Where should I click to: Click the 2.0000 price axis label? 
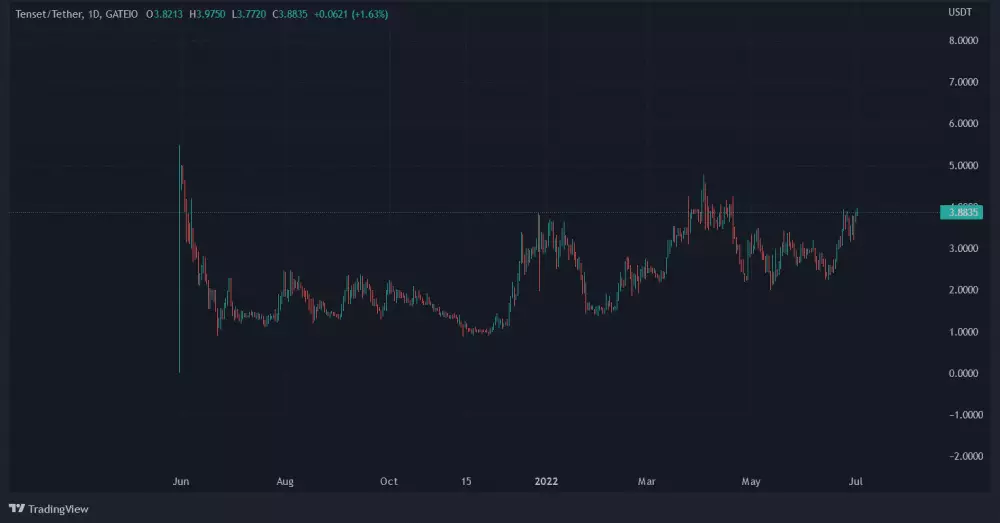click(963, 290)
